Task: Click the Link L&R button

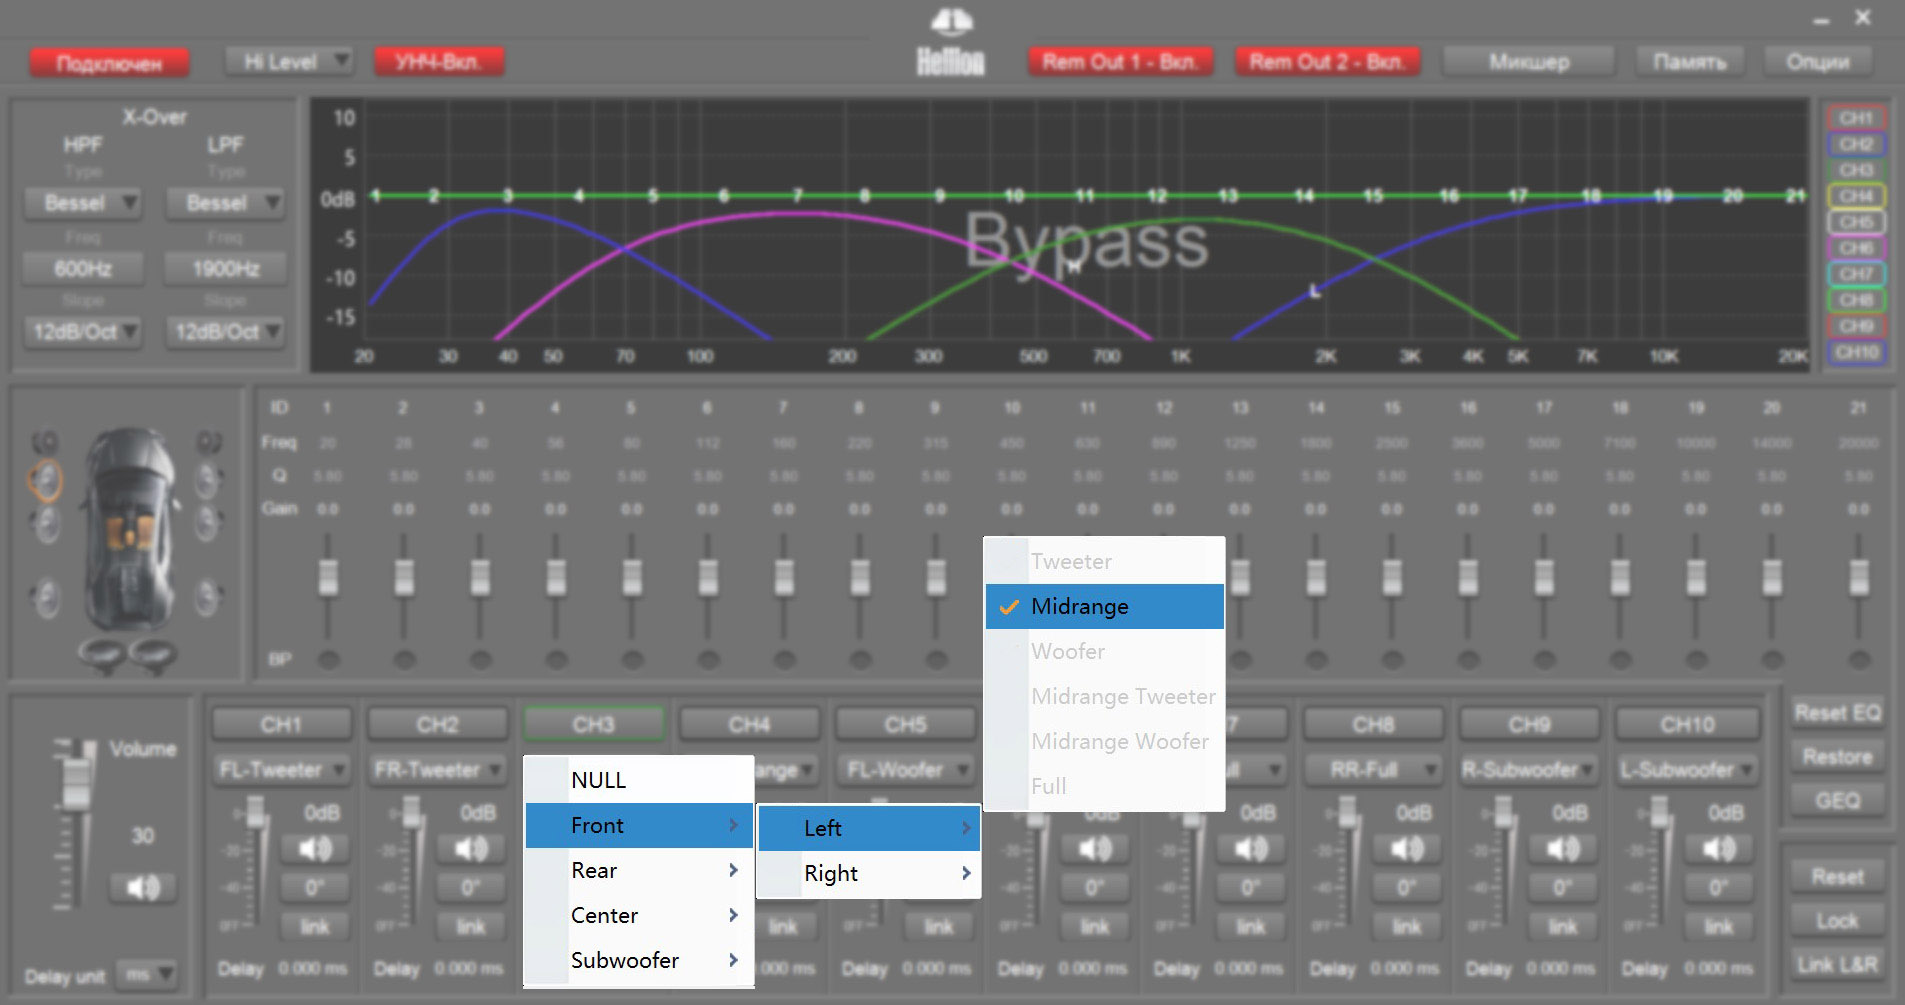Action: tap(1838, 965)
